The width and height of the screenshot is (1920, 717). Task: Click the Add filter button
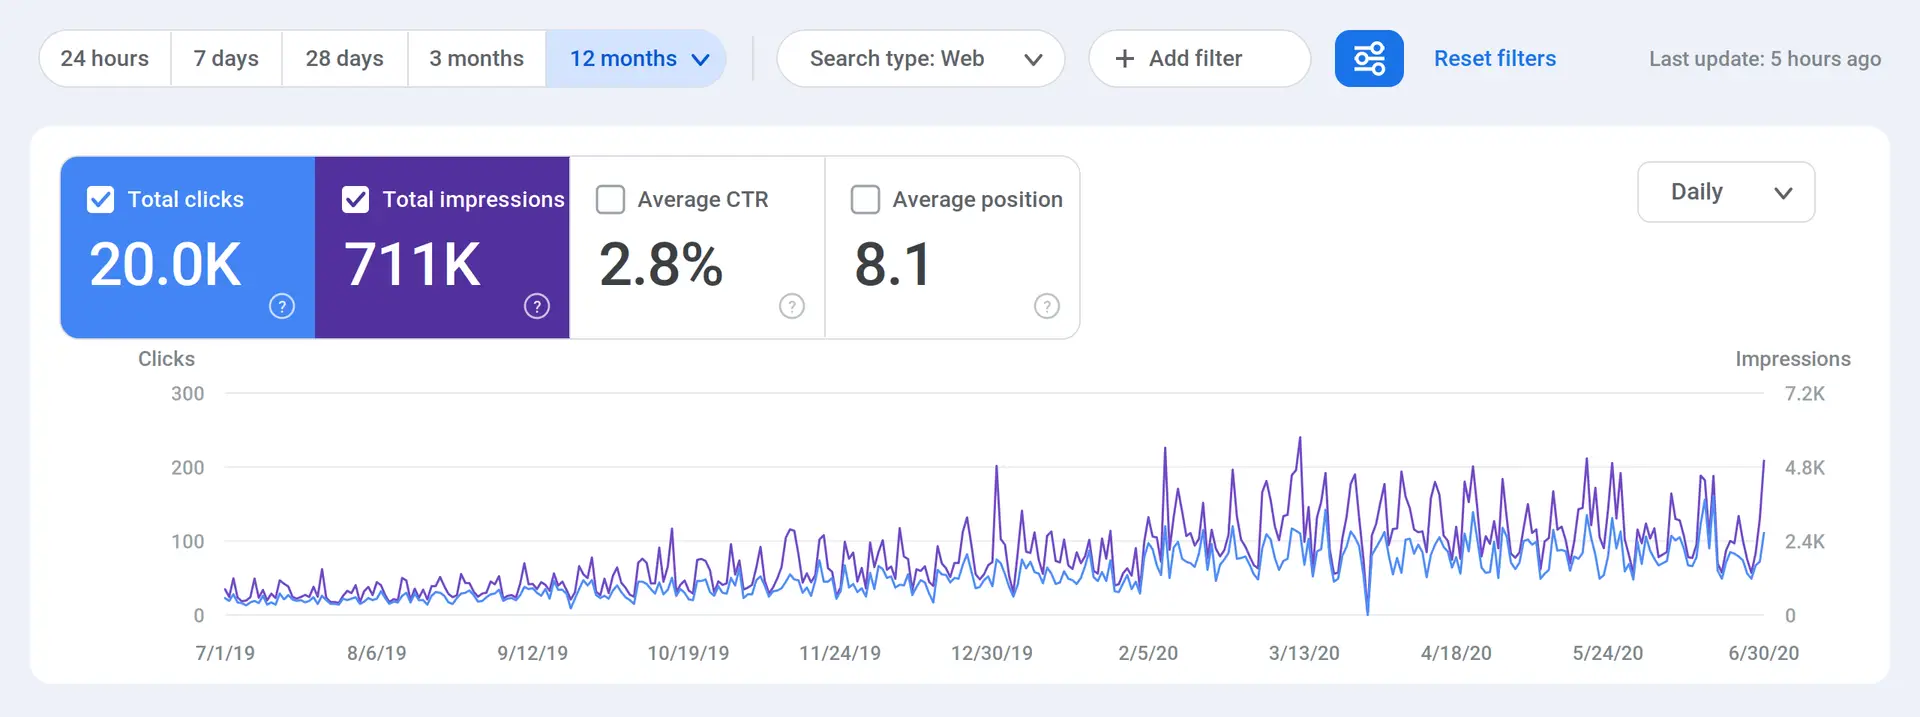pos(1200,59)
